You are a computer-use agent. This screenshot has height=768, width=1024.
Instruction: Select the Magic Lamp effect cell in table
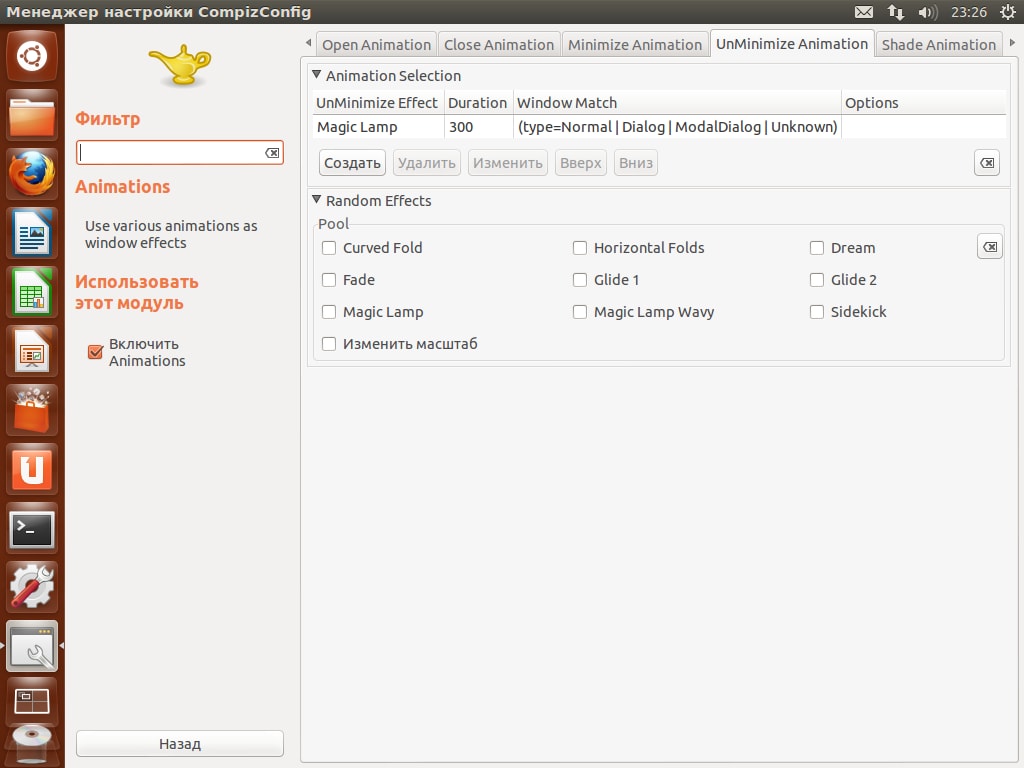click(x=378, y=127)
